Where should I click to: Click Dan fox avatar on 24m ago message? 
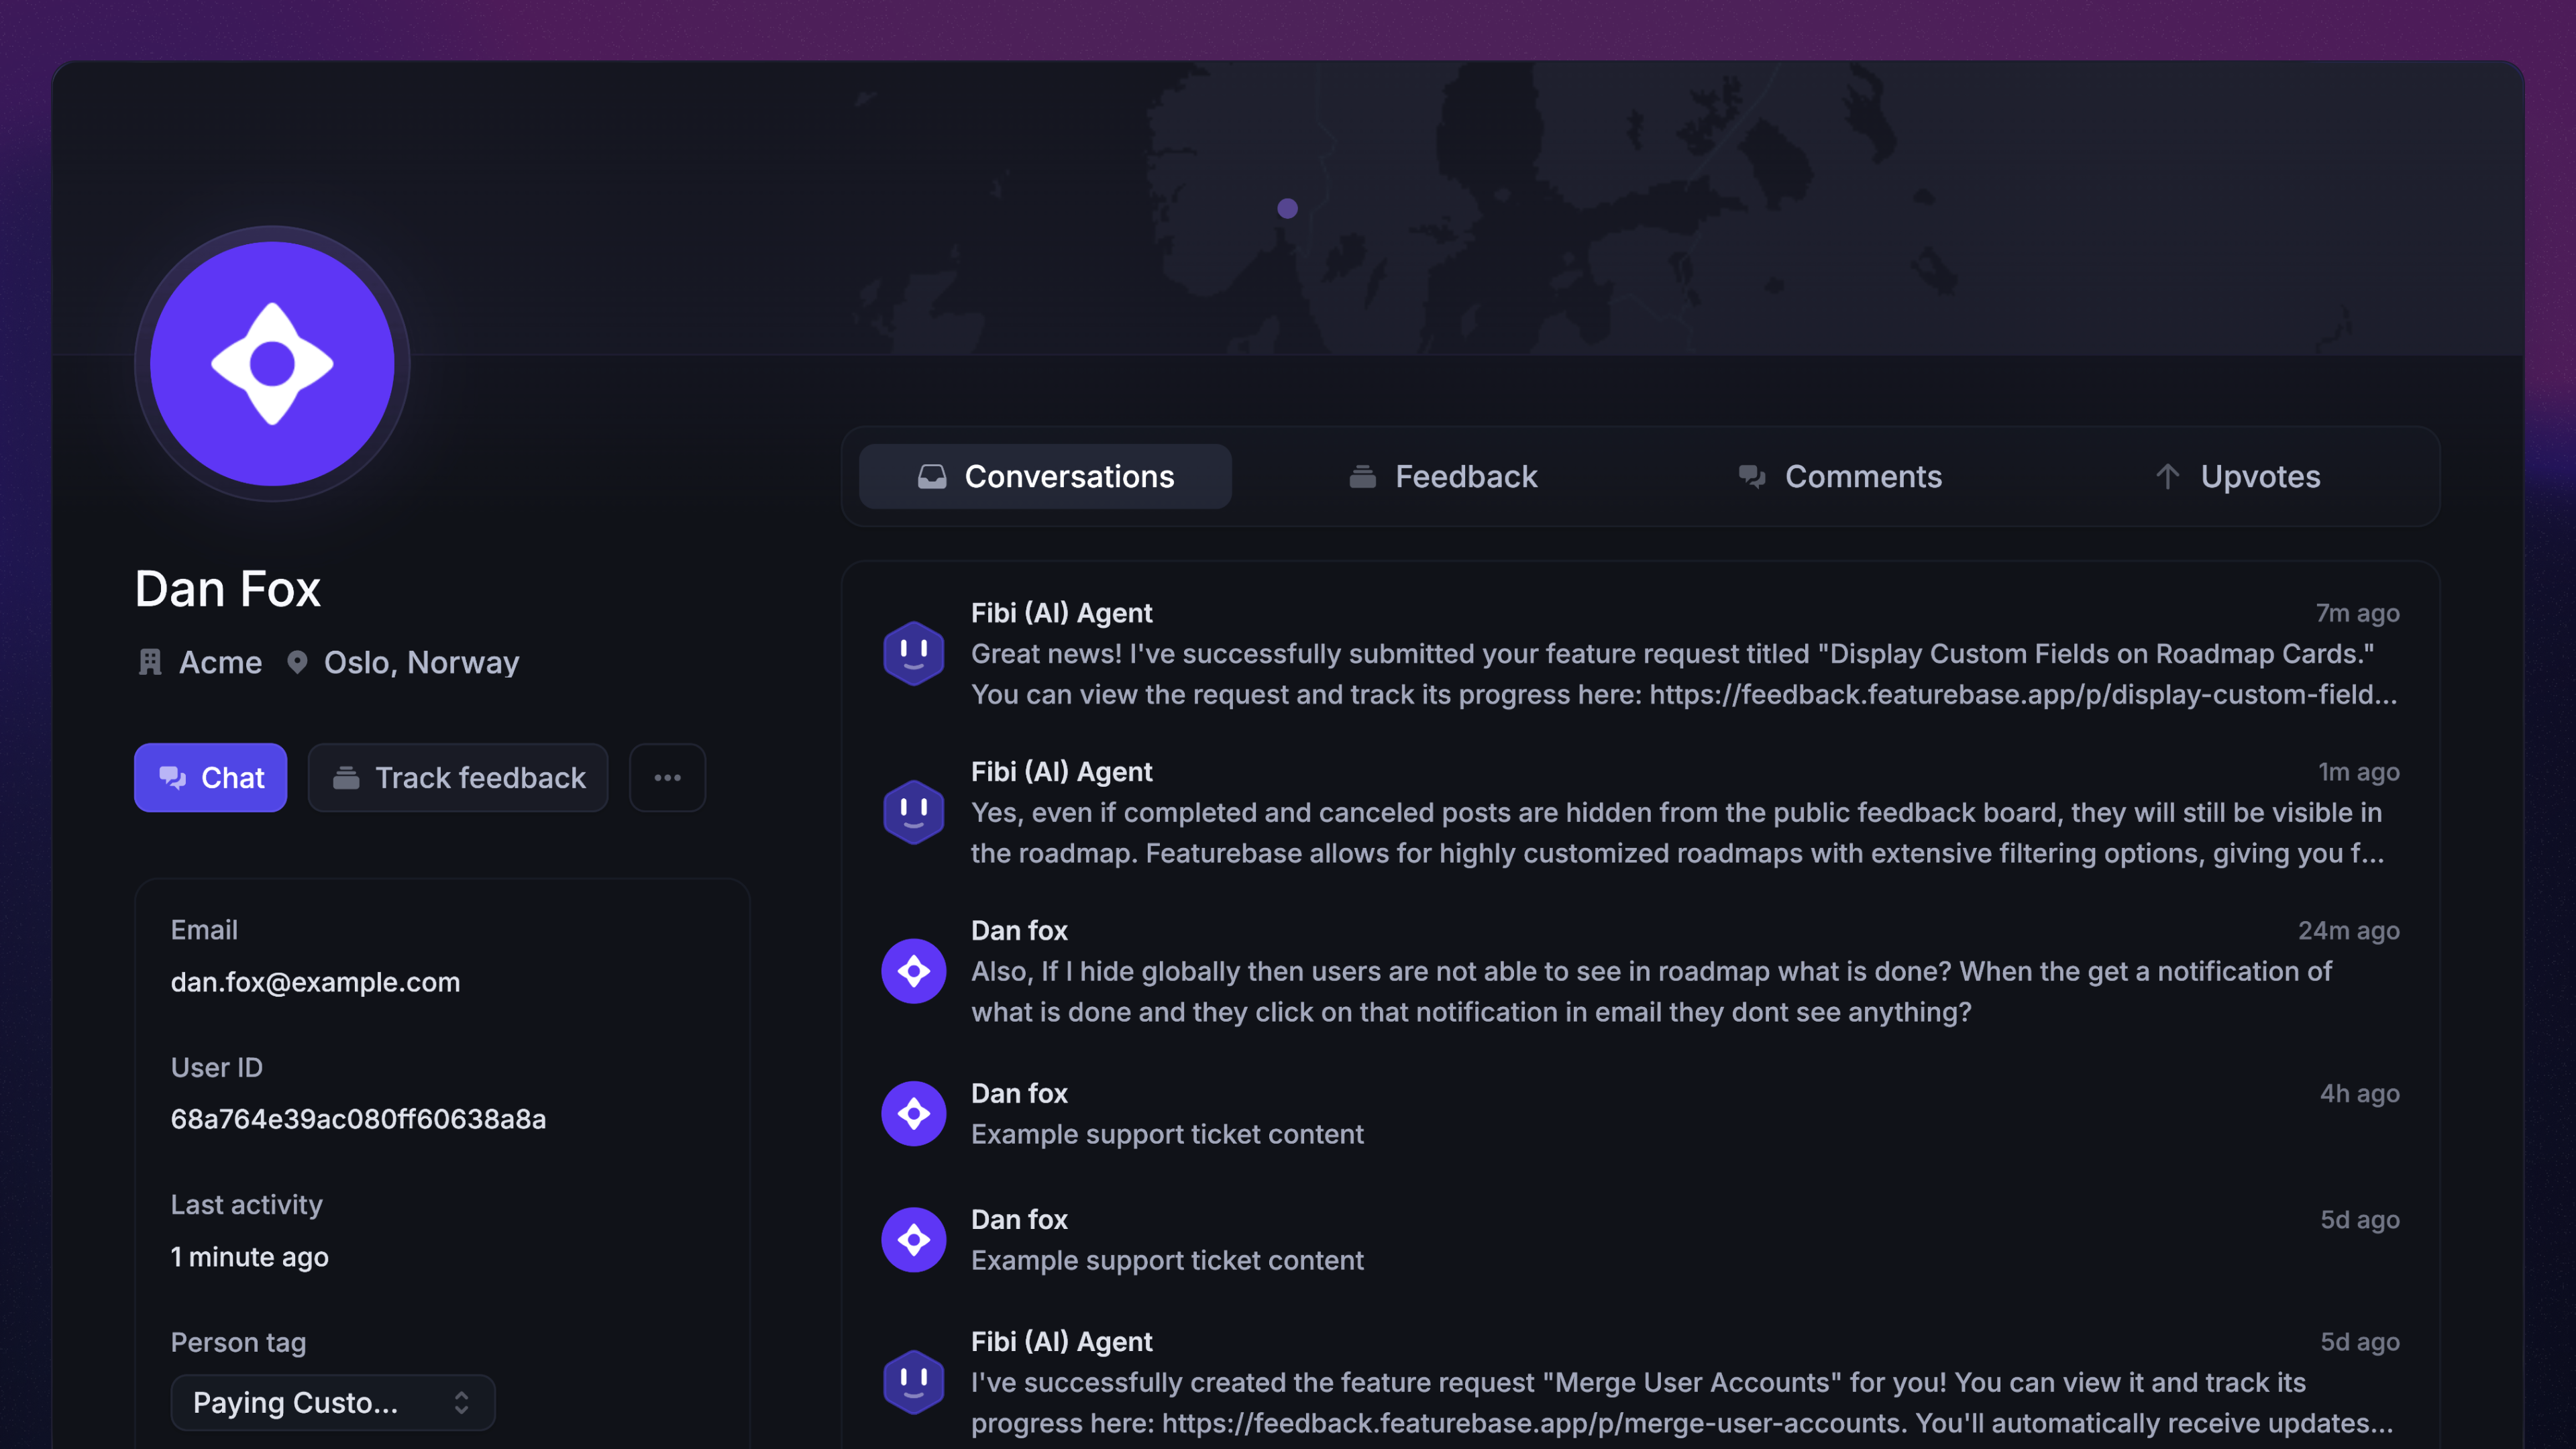click(x=913, y=971)
